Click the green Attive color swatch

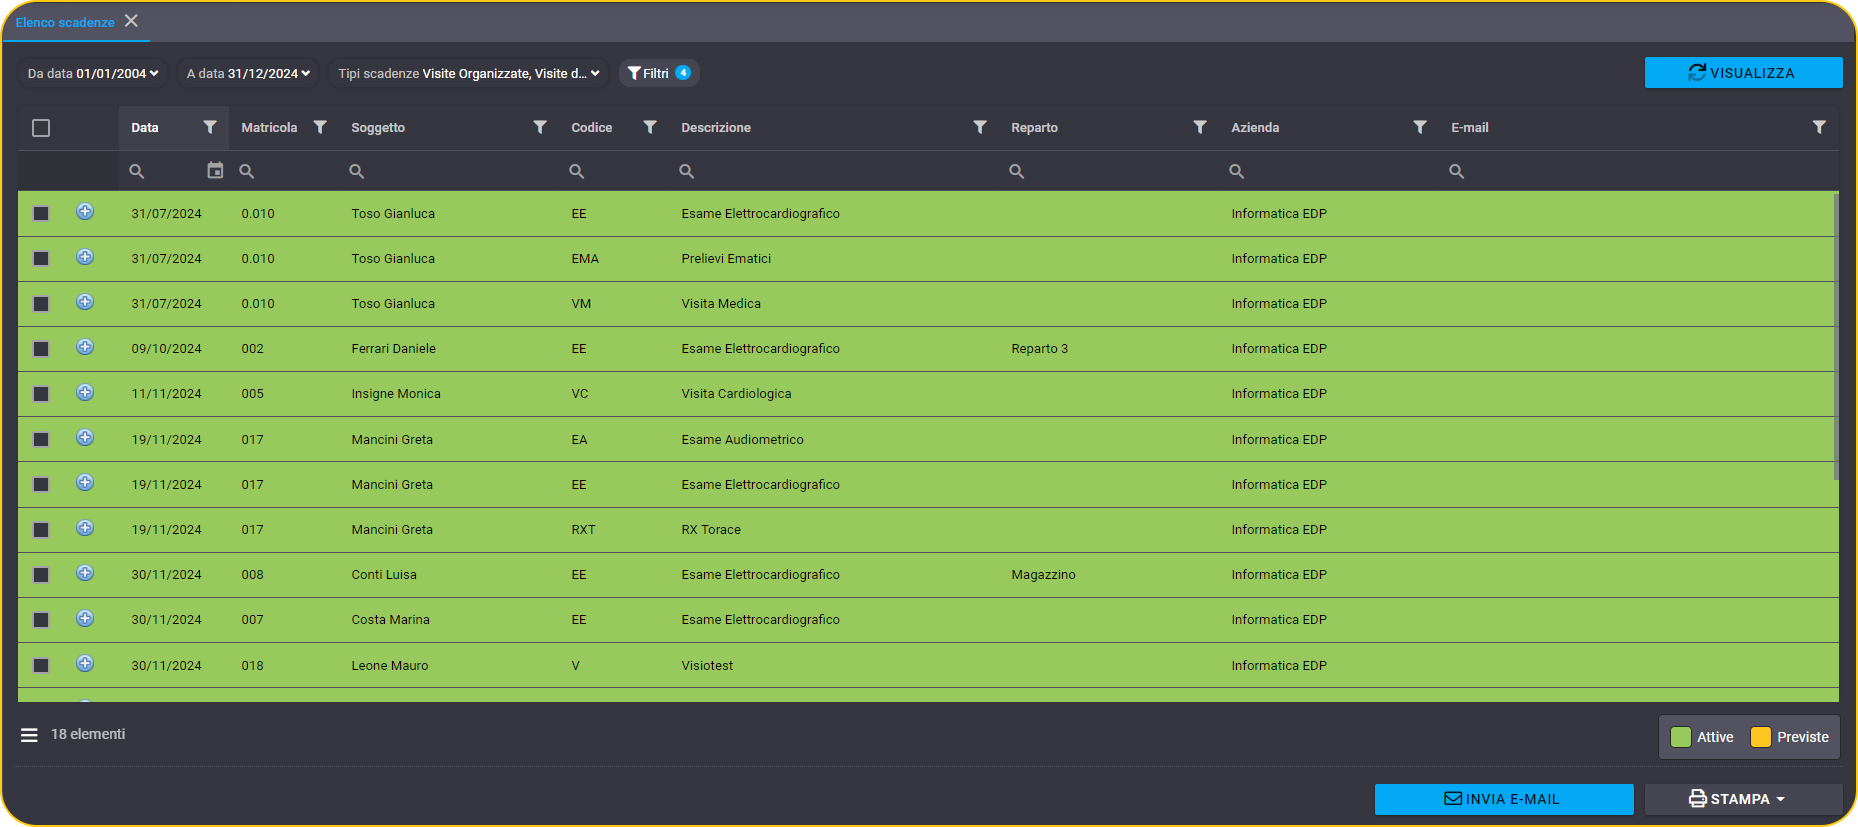[1681, 737]
